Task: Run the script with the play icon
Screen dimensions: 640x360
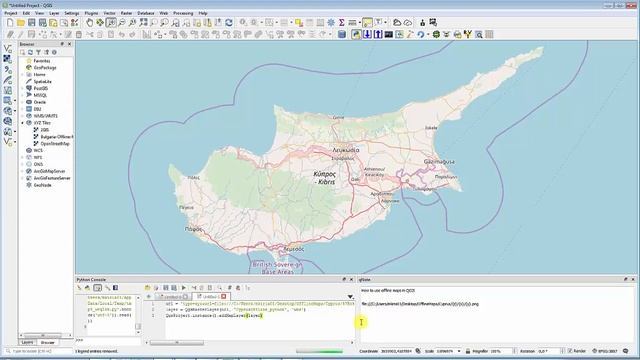Action: (x=184, y=288)
